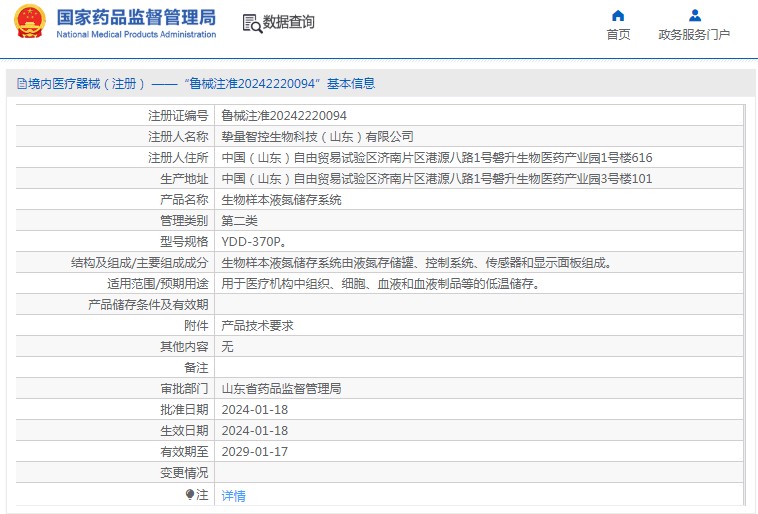Click the model specification YDD-370P value
Viewport: 758px width, 514px height.
[254, 242]
